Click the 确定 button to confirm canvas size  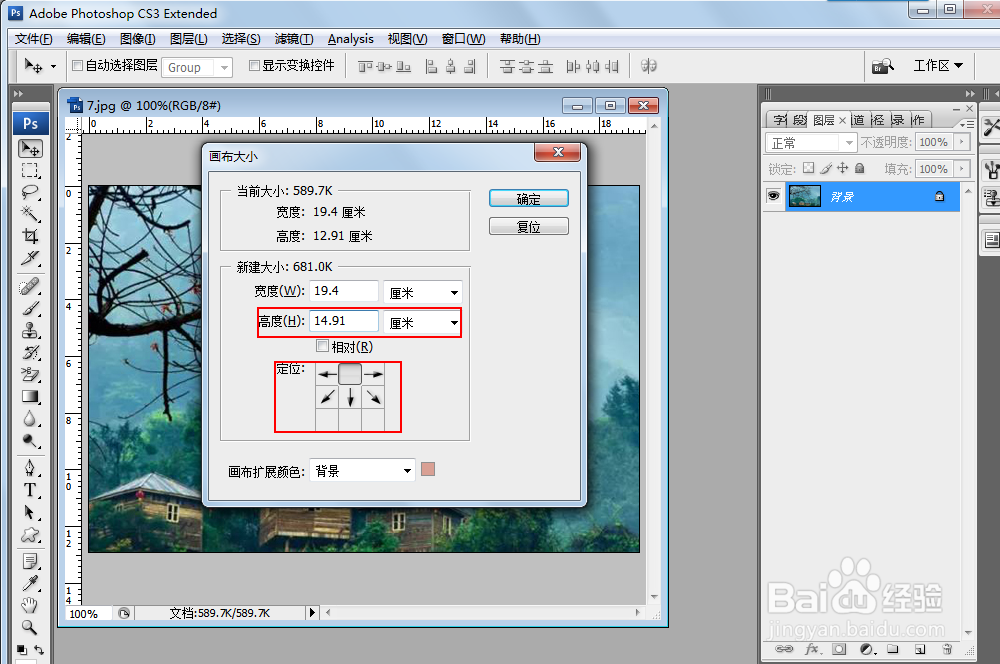528,198
